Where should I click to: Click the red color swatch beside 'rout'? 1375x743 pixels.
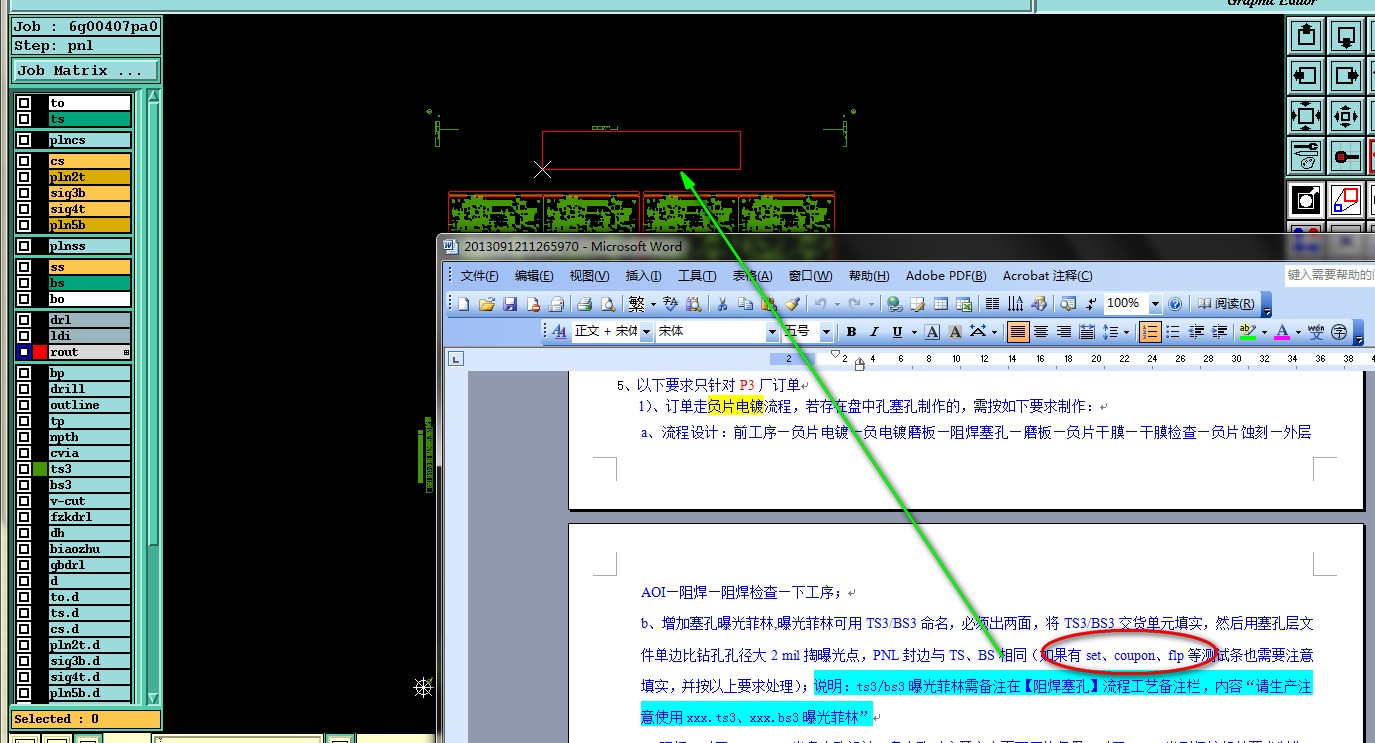tap(40, 352)
